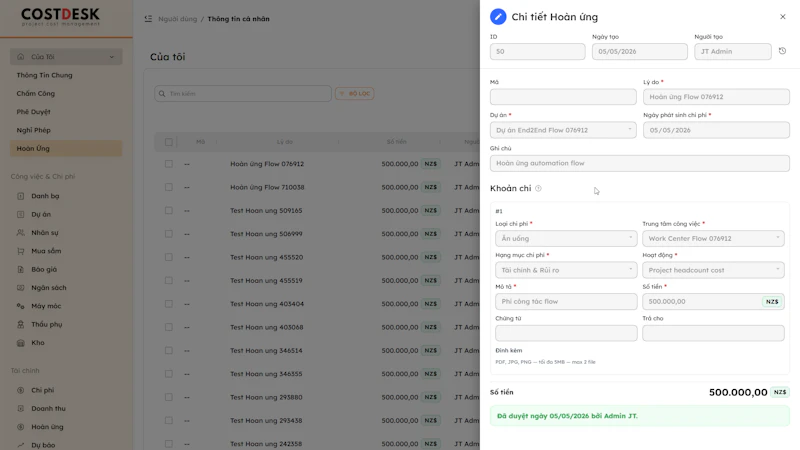The height and width of the screenshot is (450, 800).
Task: Click the search magnifier icon
Action: click(162, 94)
